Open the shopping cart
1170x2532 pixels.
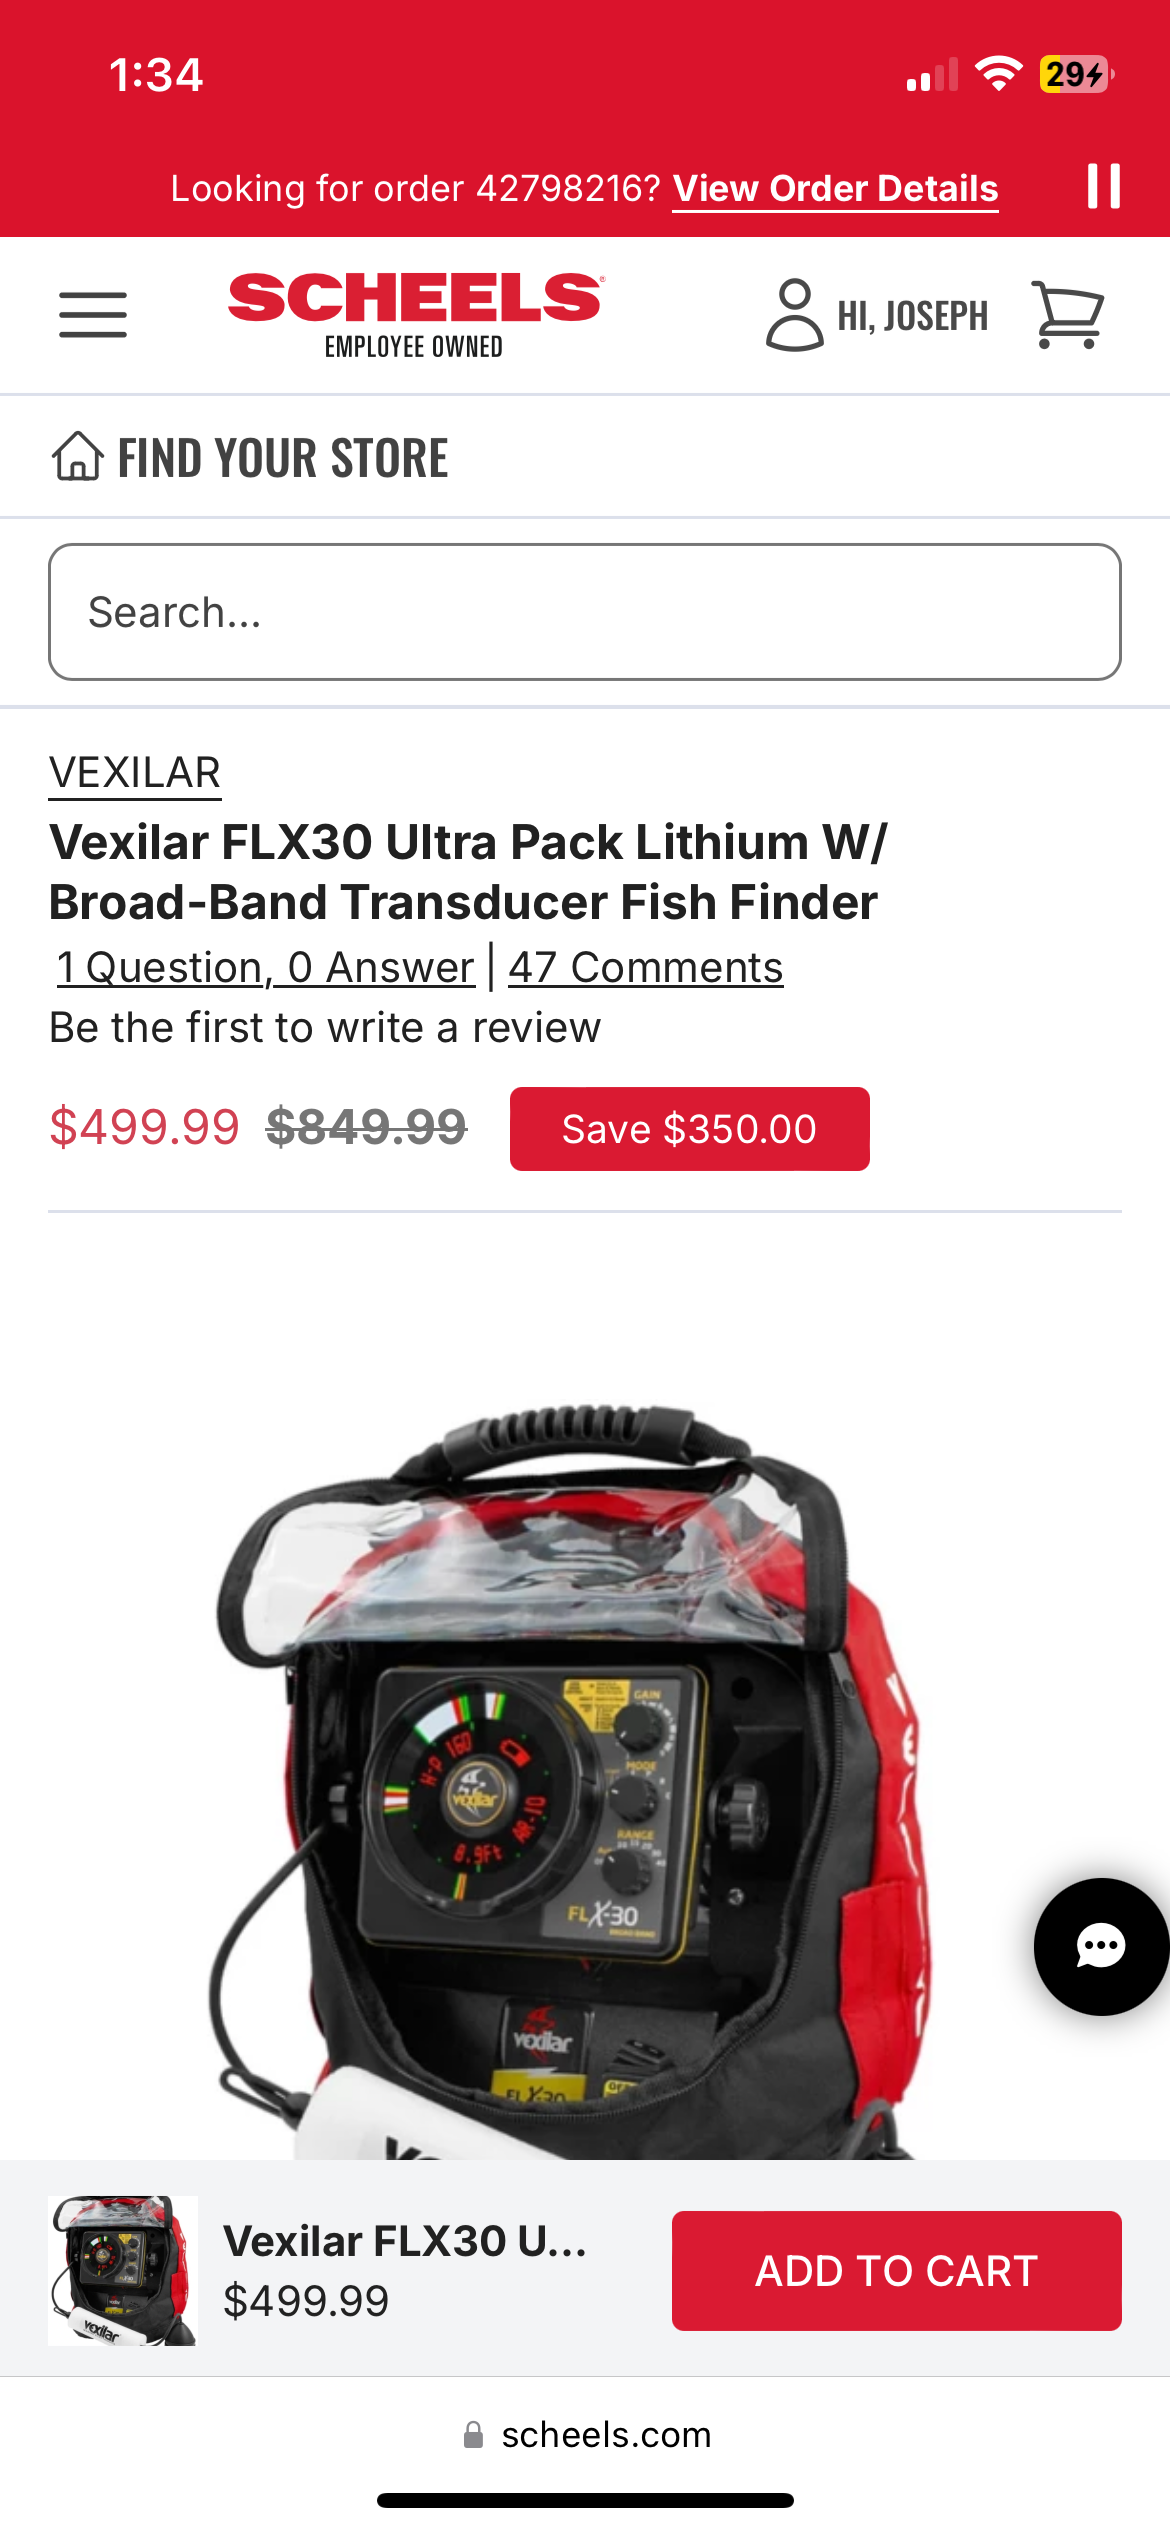(x=1067, y=315)
